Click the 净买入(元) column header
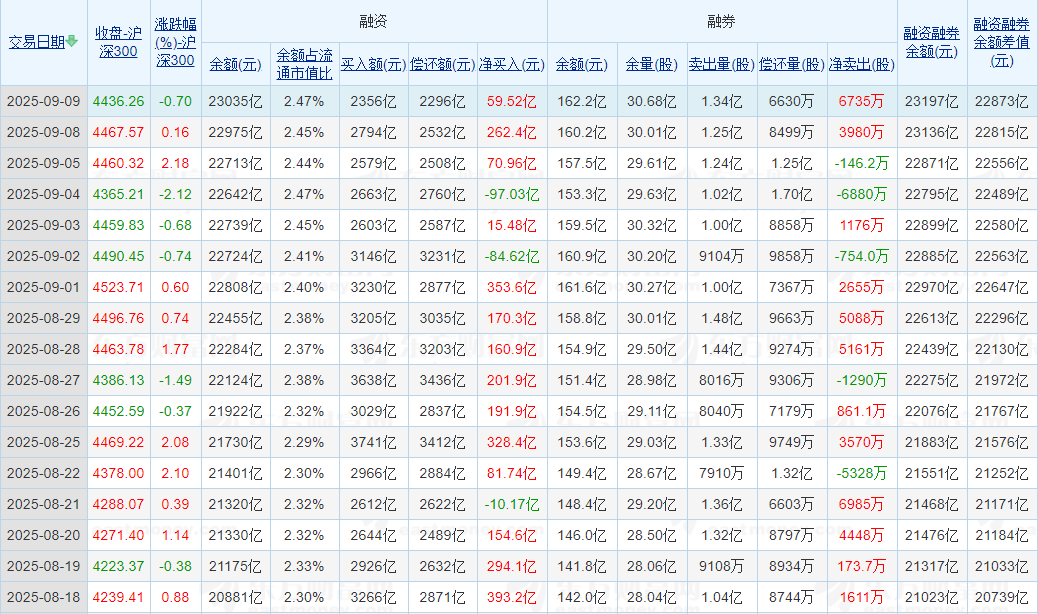The height and width of the screenshot is (614, 1038). pyautogui.click(x=512, y=64)
